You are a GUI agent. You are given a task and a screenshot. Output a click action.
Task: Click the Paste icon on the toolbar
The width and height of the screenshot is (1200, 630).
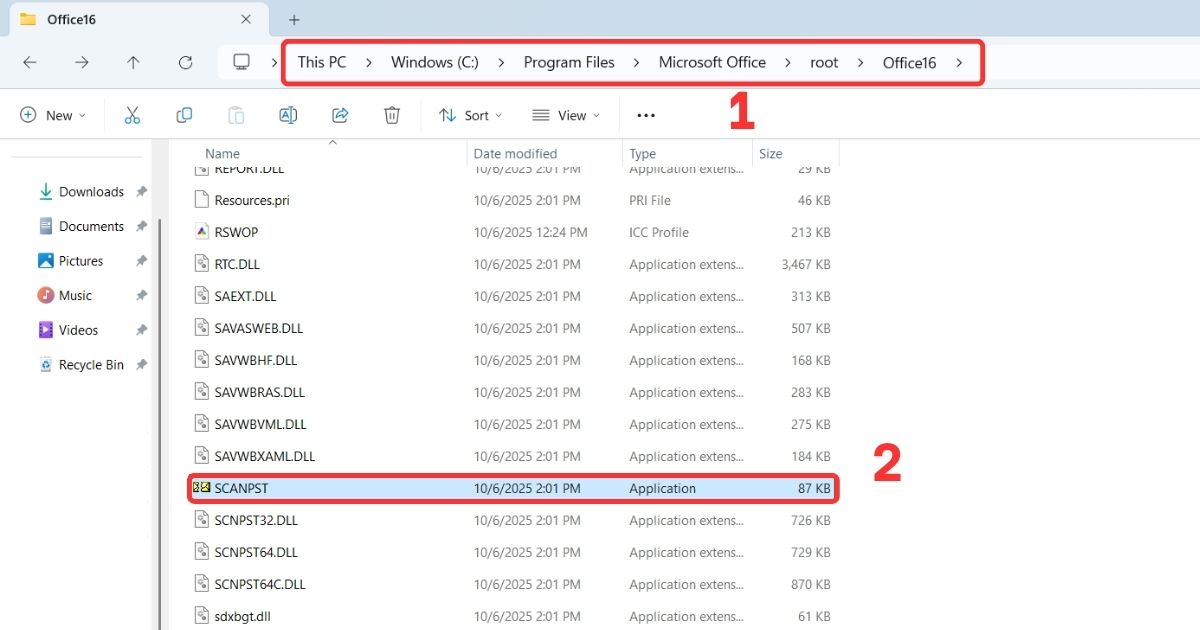point(236,115)
